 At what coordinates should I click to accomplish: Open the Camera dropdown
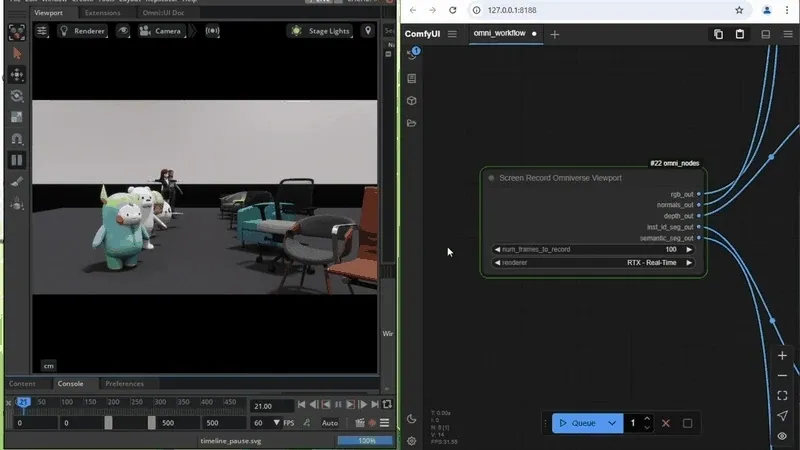(x=161, y=31)
